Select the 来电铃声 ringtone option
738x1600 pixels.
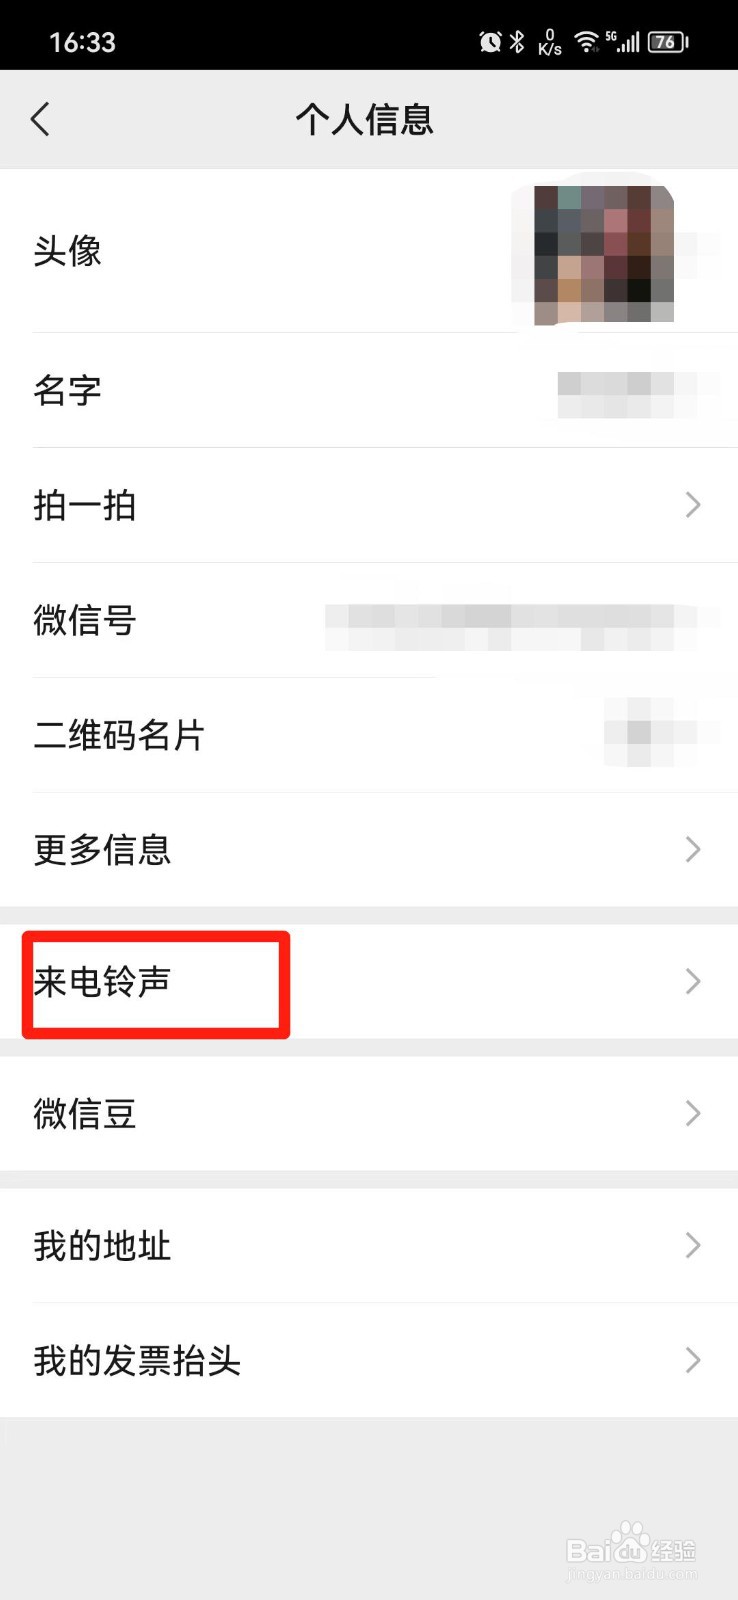[x=369, y=982]
